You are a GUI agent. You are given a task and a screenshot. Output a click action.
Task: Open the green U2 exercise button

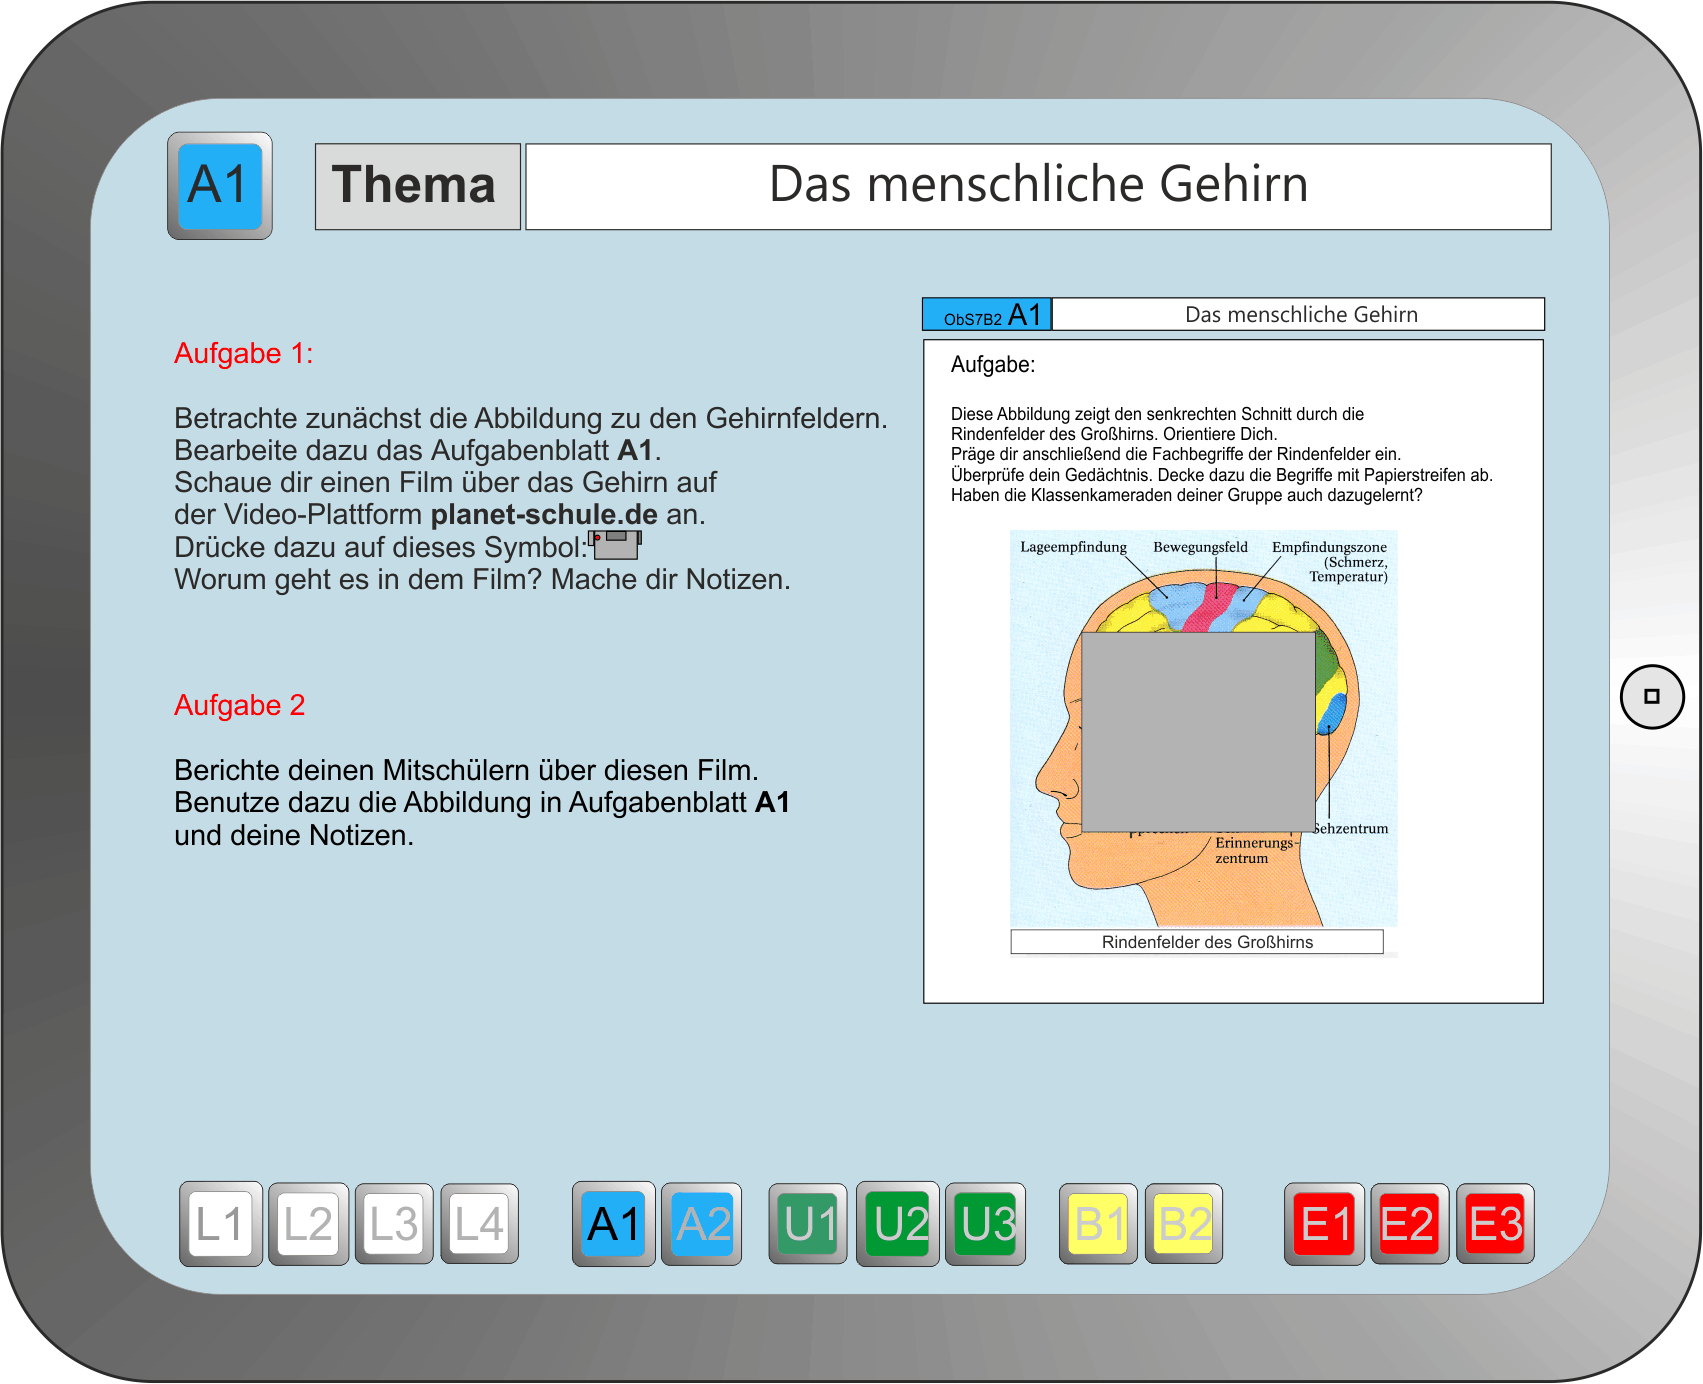tap(898, 1224)
